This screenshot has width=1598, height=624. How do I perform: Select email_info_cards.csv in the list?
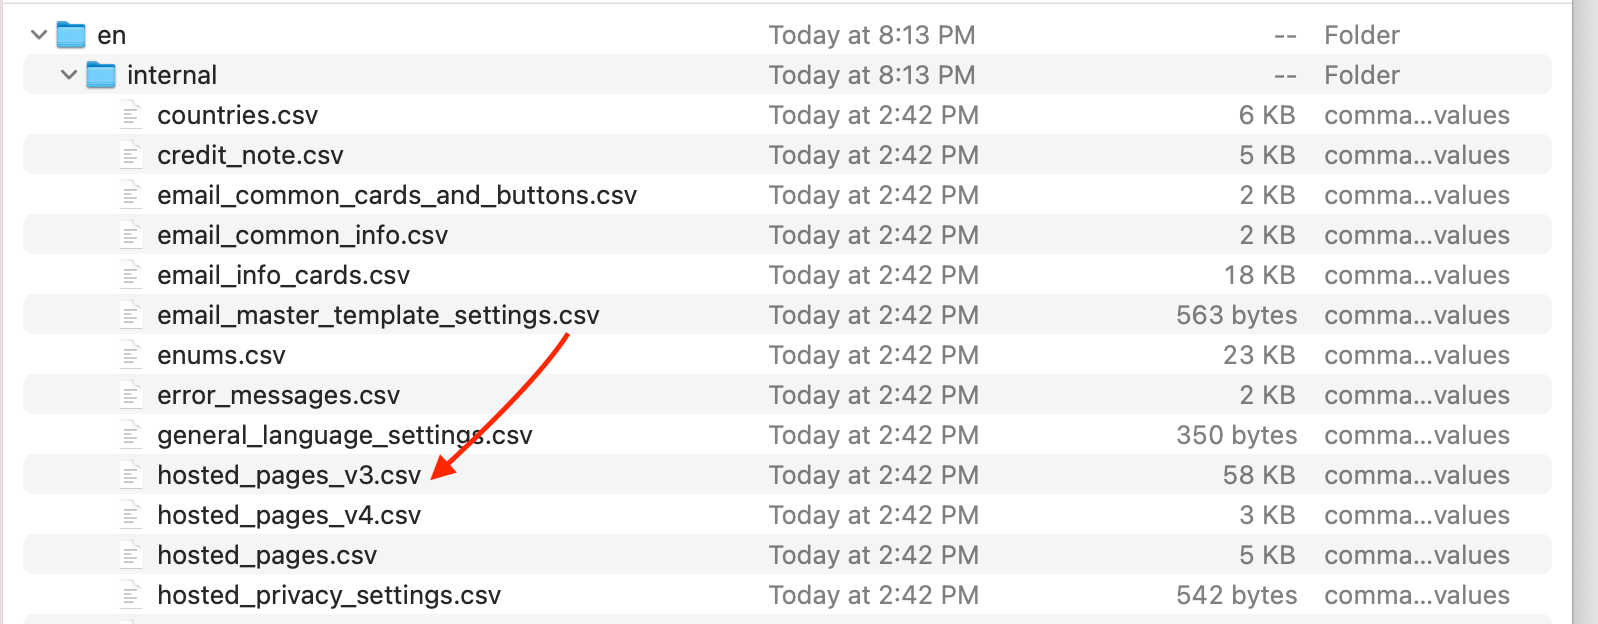pyautogui.click(x=283, y=275)
